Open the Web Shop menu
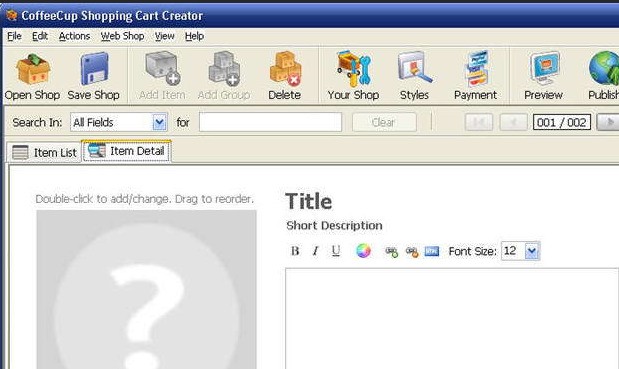The image size is (619, 369). pyautogui.click(x=122, y=36)
